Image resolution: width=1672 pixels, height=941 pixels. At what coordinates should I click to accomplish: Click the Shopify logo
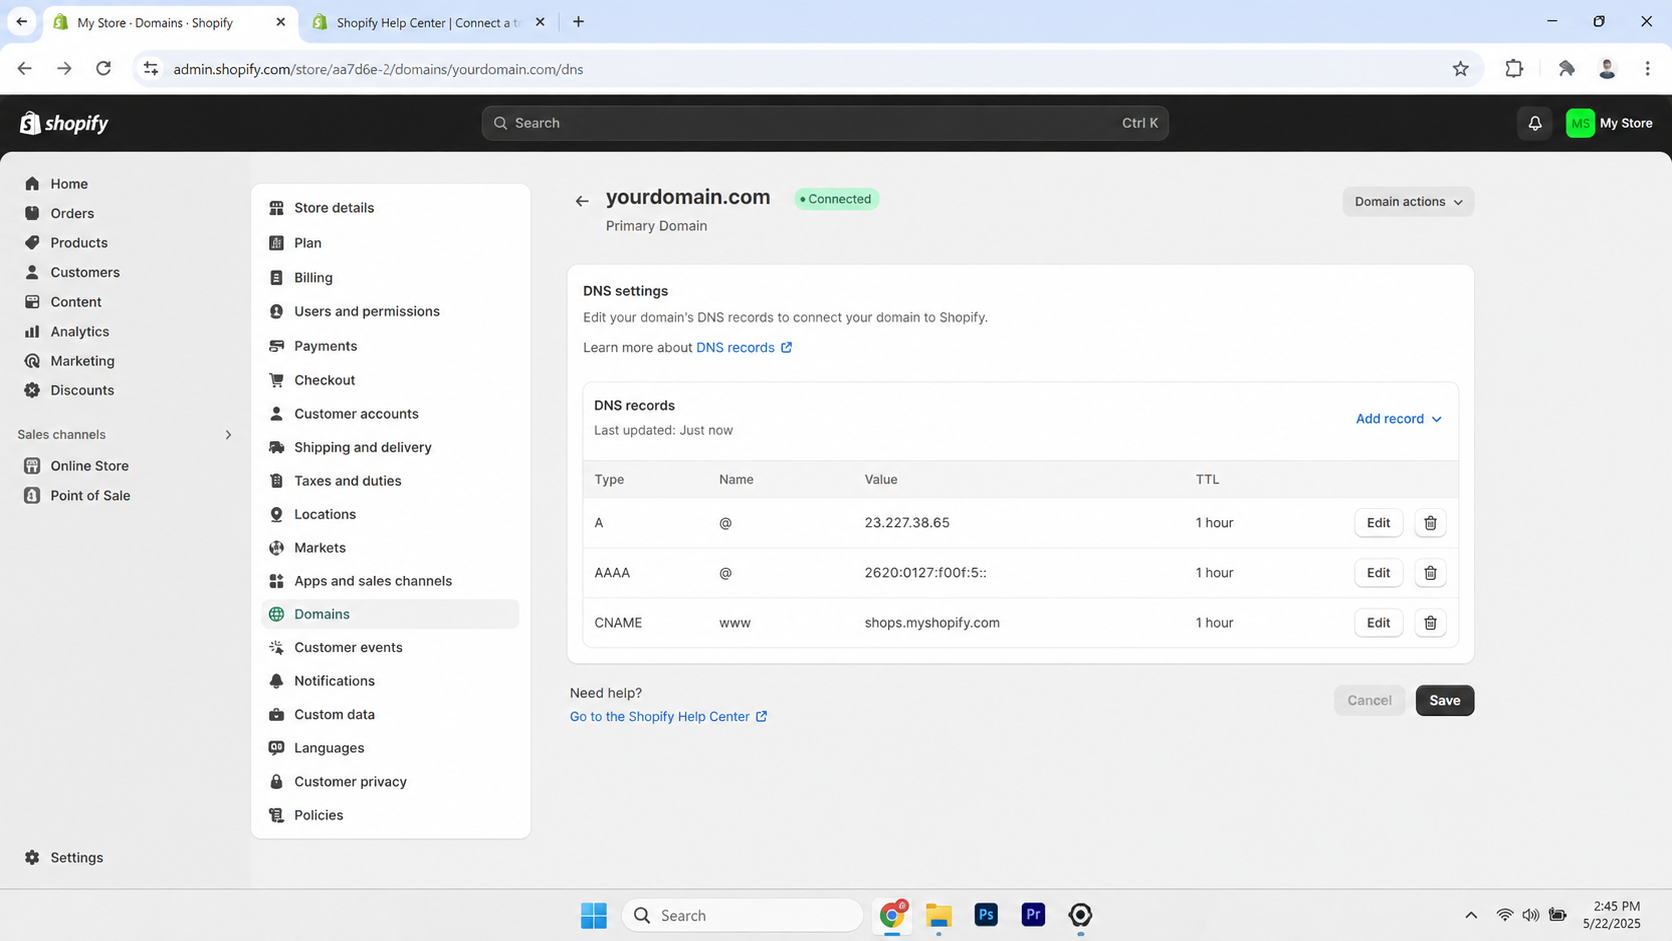64,123
